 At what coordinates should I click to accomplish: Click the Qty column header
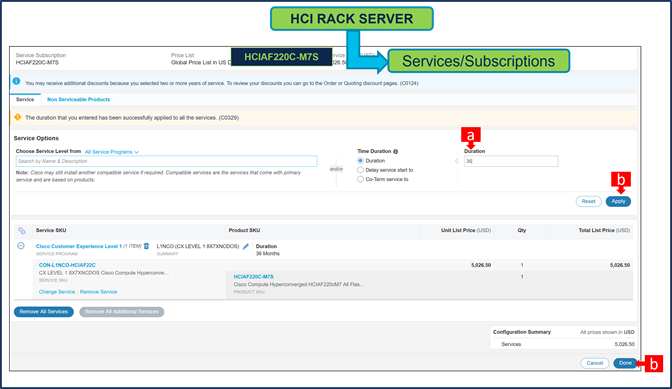(x=522, y=230)
